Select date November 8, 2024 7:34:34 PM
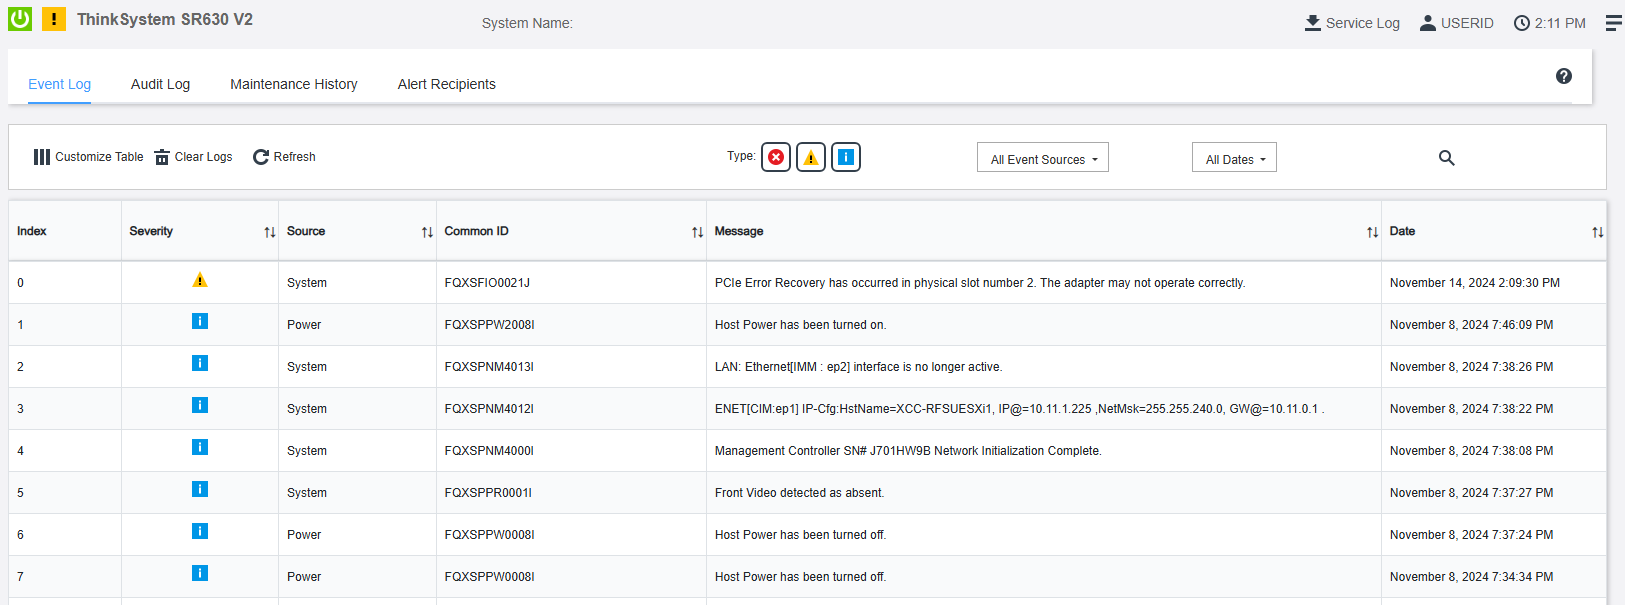Image resolution: width=1625 pixels, height=605 pixels. coord(1472,577)
